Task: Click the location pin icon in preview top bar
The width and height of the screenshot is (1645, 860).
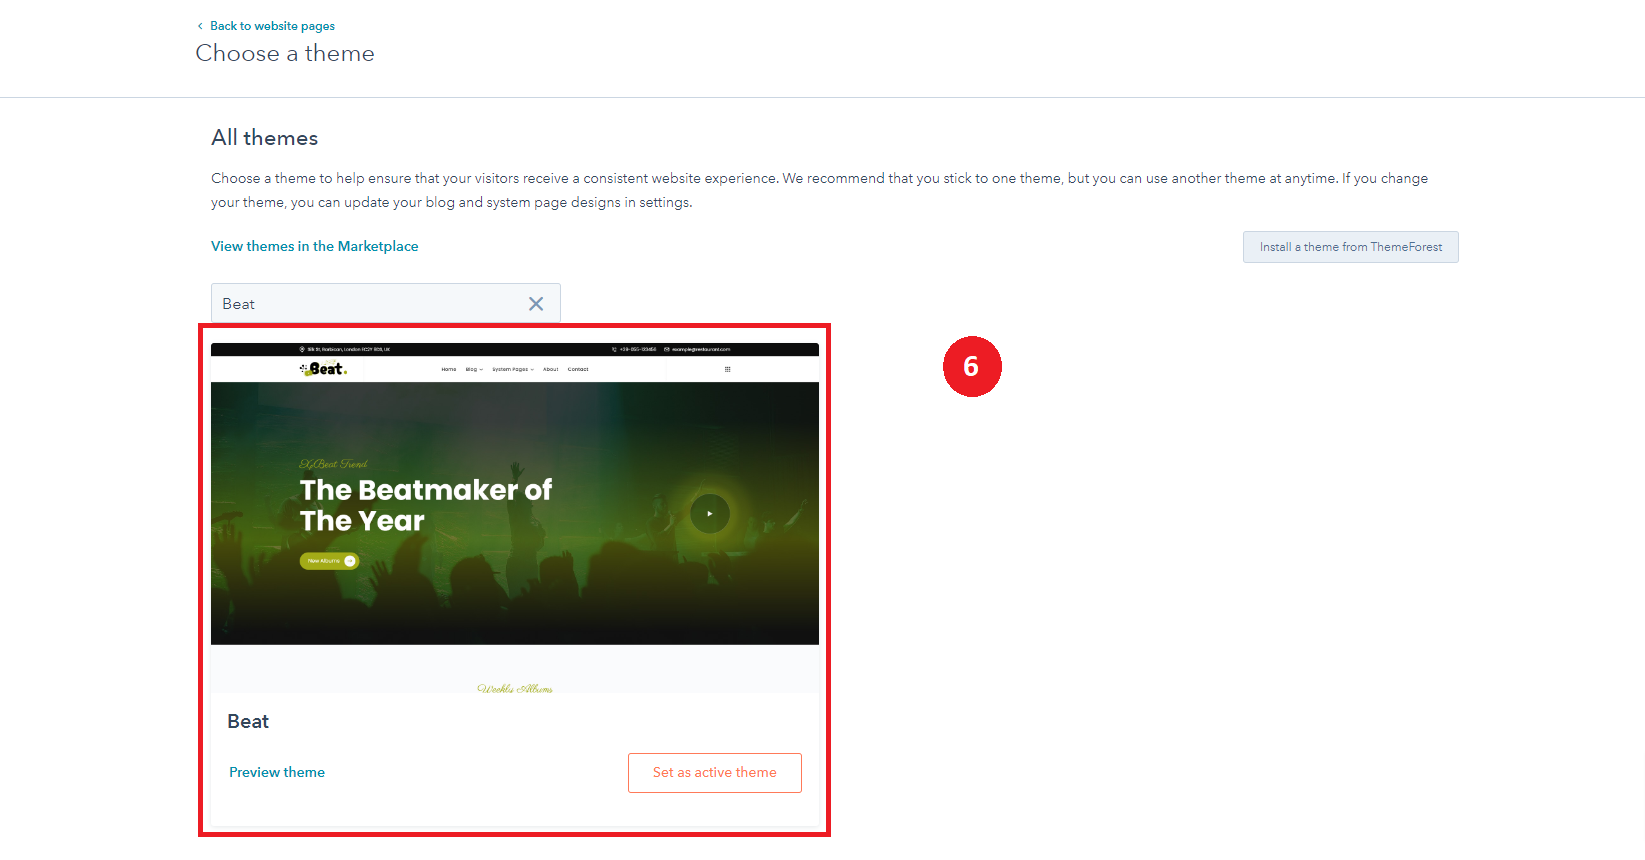Action: tap(302, 350)
